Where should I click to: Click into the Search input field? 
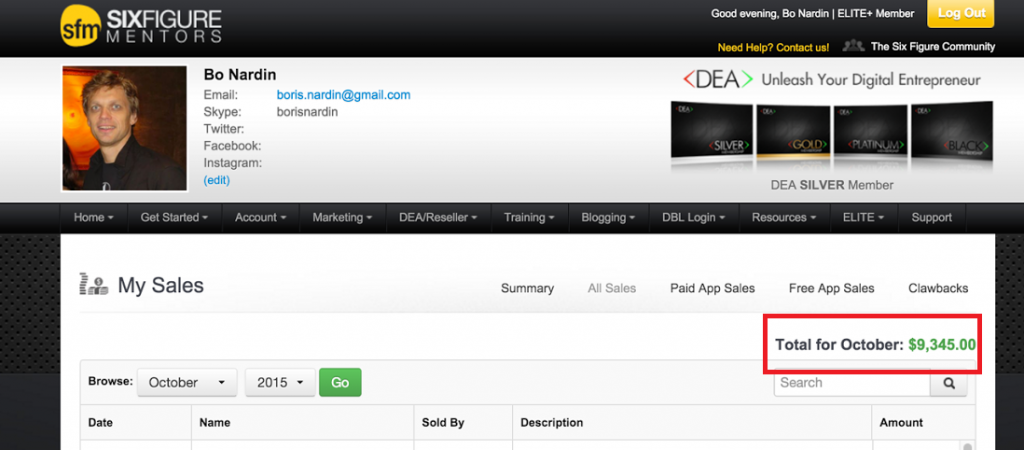(852, 383)
